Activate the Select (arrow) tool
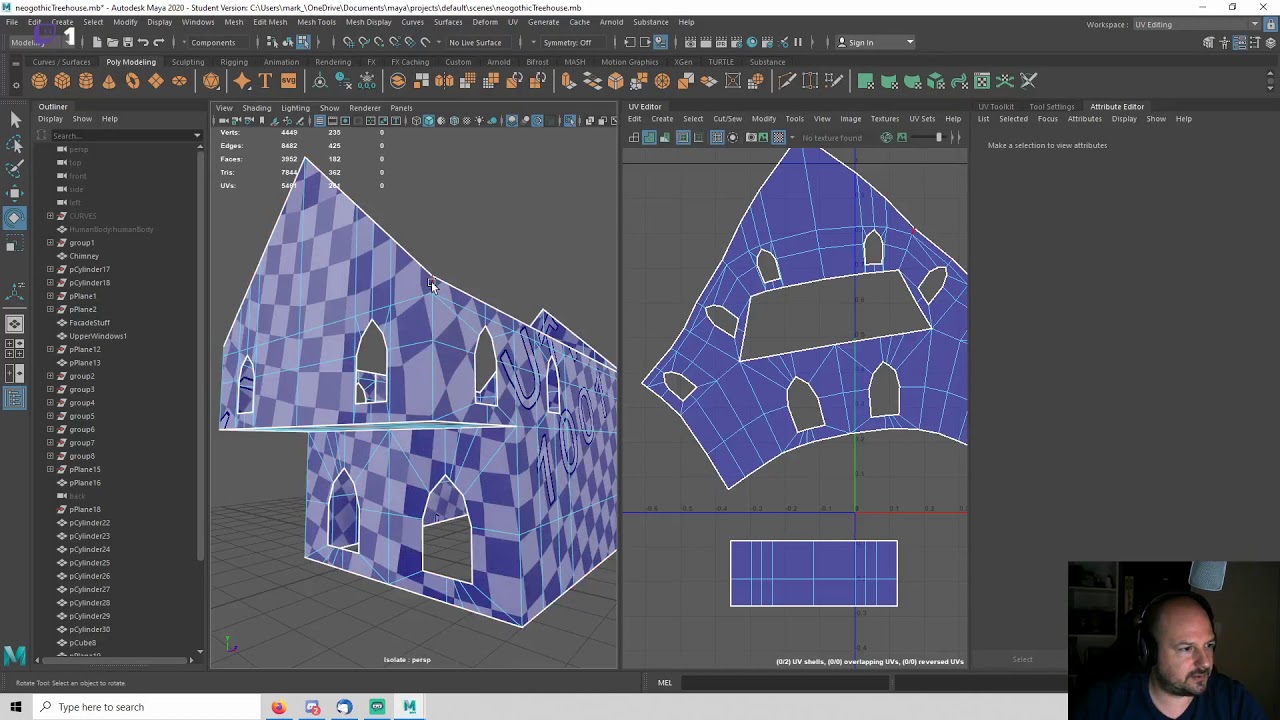 [x=14, y=120]
